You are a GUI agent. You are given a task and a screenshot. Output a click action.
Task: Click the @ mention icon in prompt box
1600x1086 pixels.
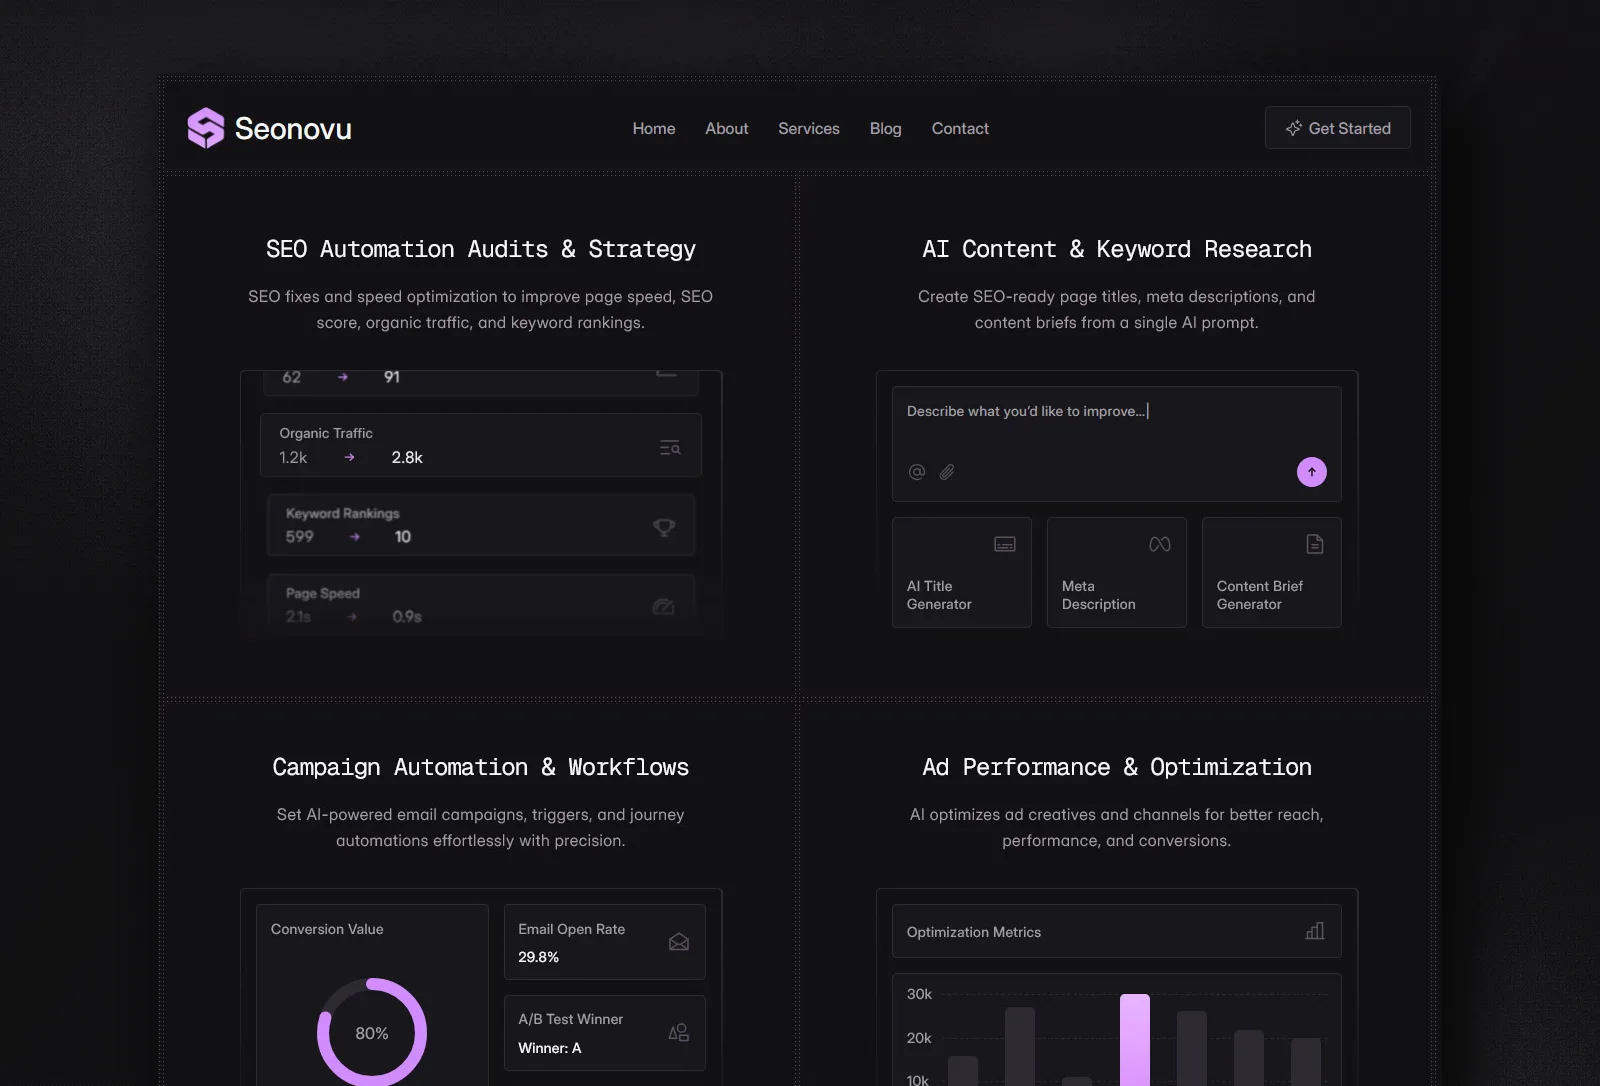point(917,472)
